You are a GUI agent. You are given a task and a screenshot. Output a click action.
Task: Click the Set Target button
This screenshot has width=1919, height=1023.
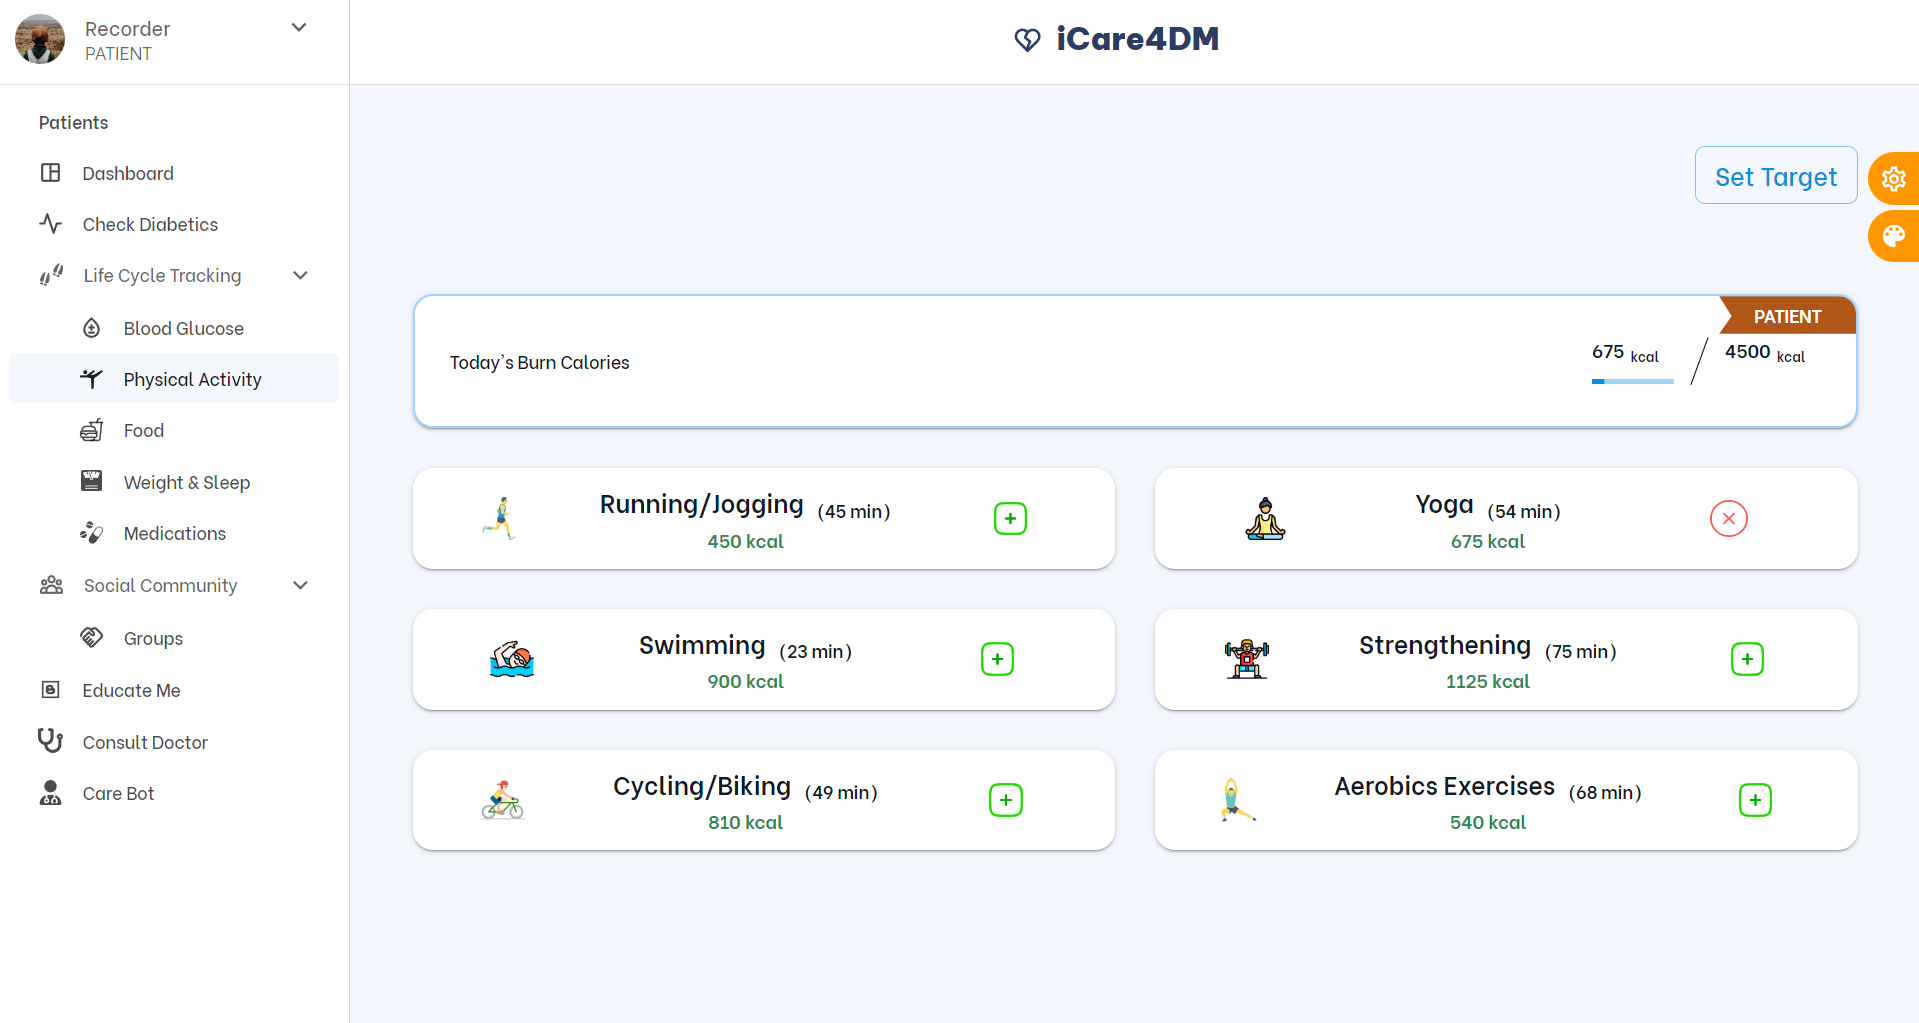point(1775,176)
